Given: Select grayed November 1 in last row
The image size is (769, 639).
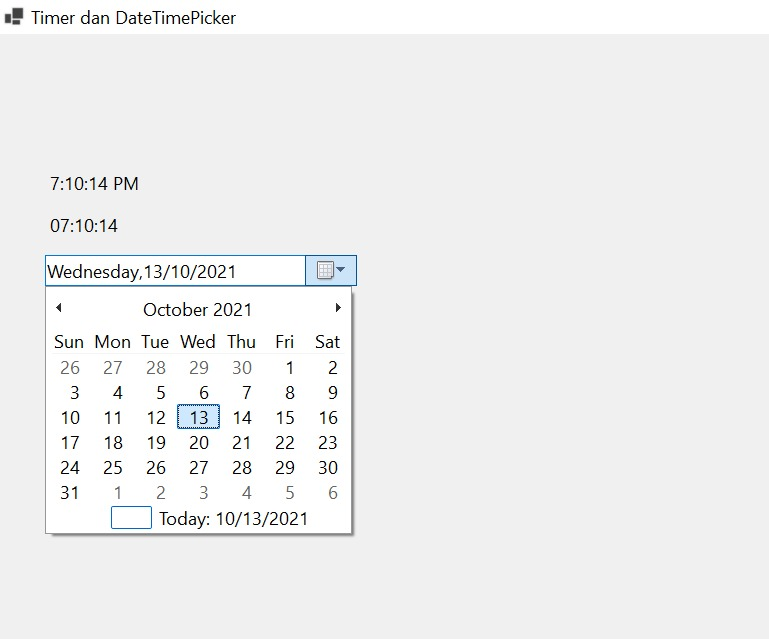Looking at the screenshot, I should pos(118,492).
